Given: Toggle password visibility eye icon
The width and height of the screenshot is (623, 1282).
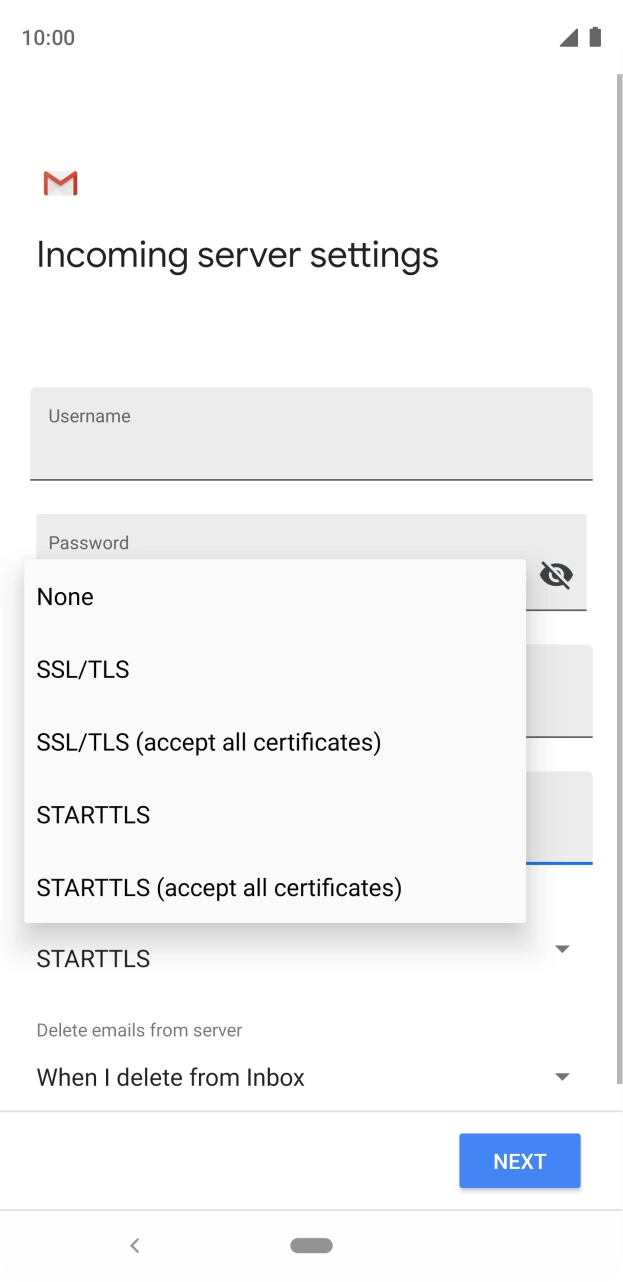Looking at the screenshot, I should click(556, 575).
